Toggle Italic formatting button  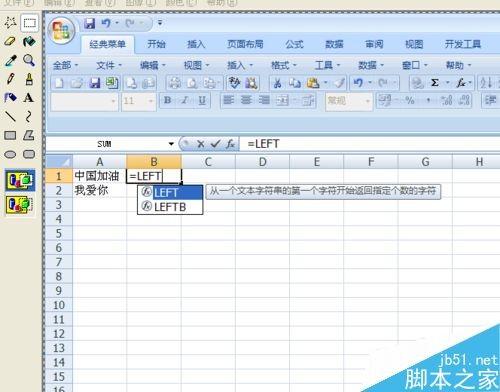(x=185, y=100)
